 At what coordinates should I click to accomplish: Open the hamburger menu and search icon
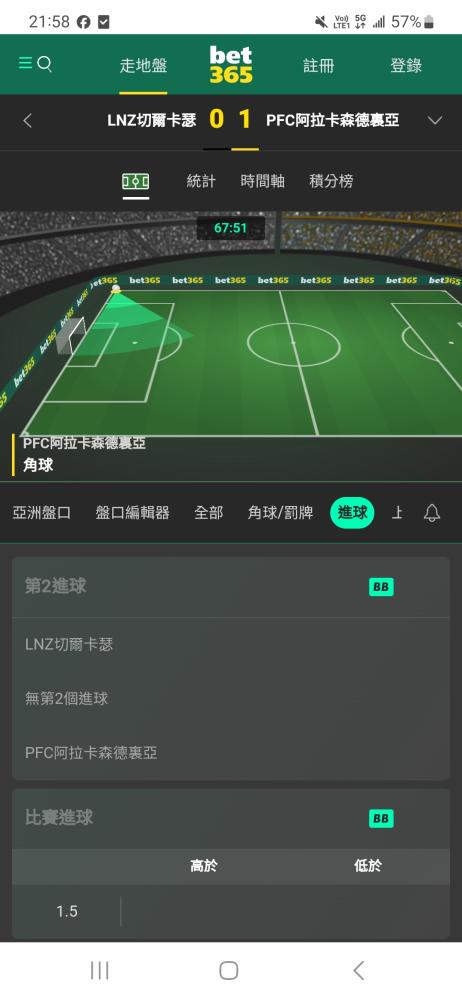35,64
